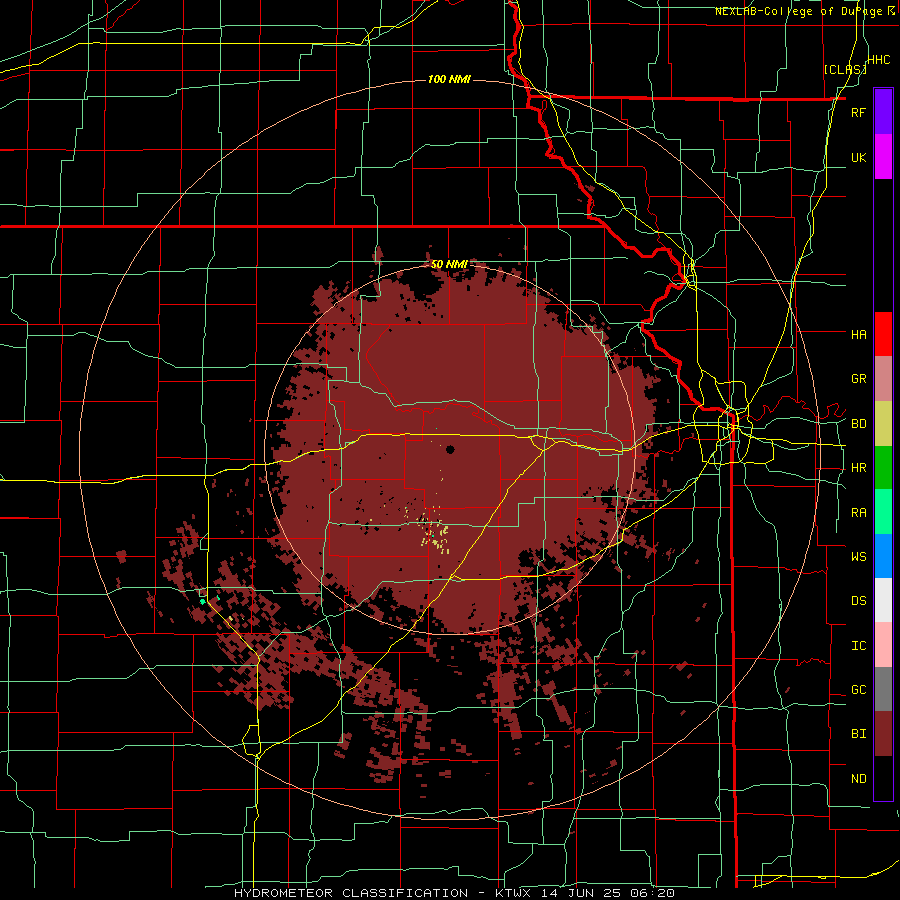Click the 50 NMI range ring label
Screen dimensions: 900x900
tap(449, 265)
